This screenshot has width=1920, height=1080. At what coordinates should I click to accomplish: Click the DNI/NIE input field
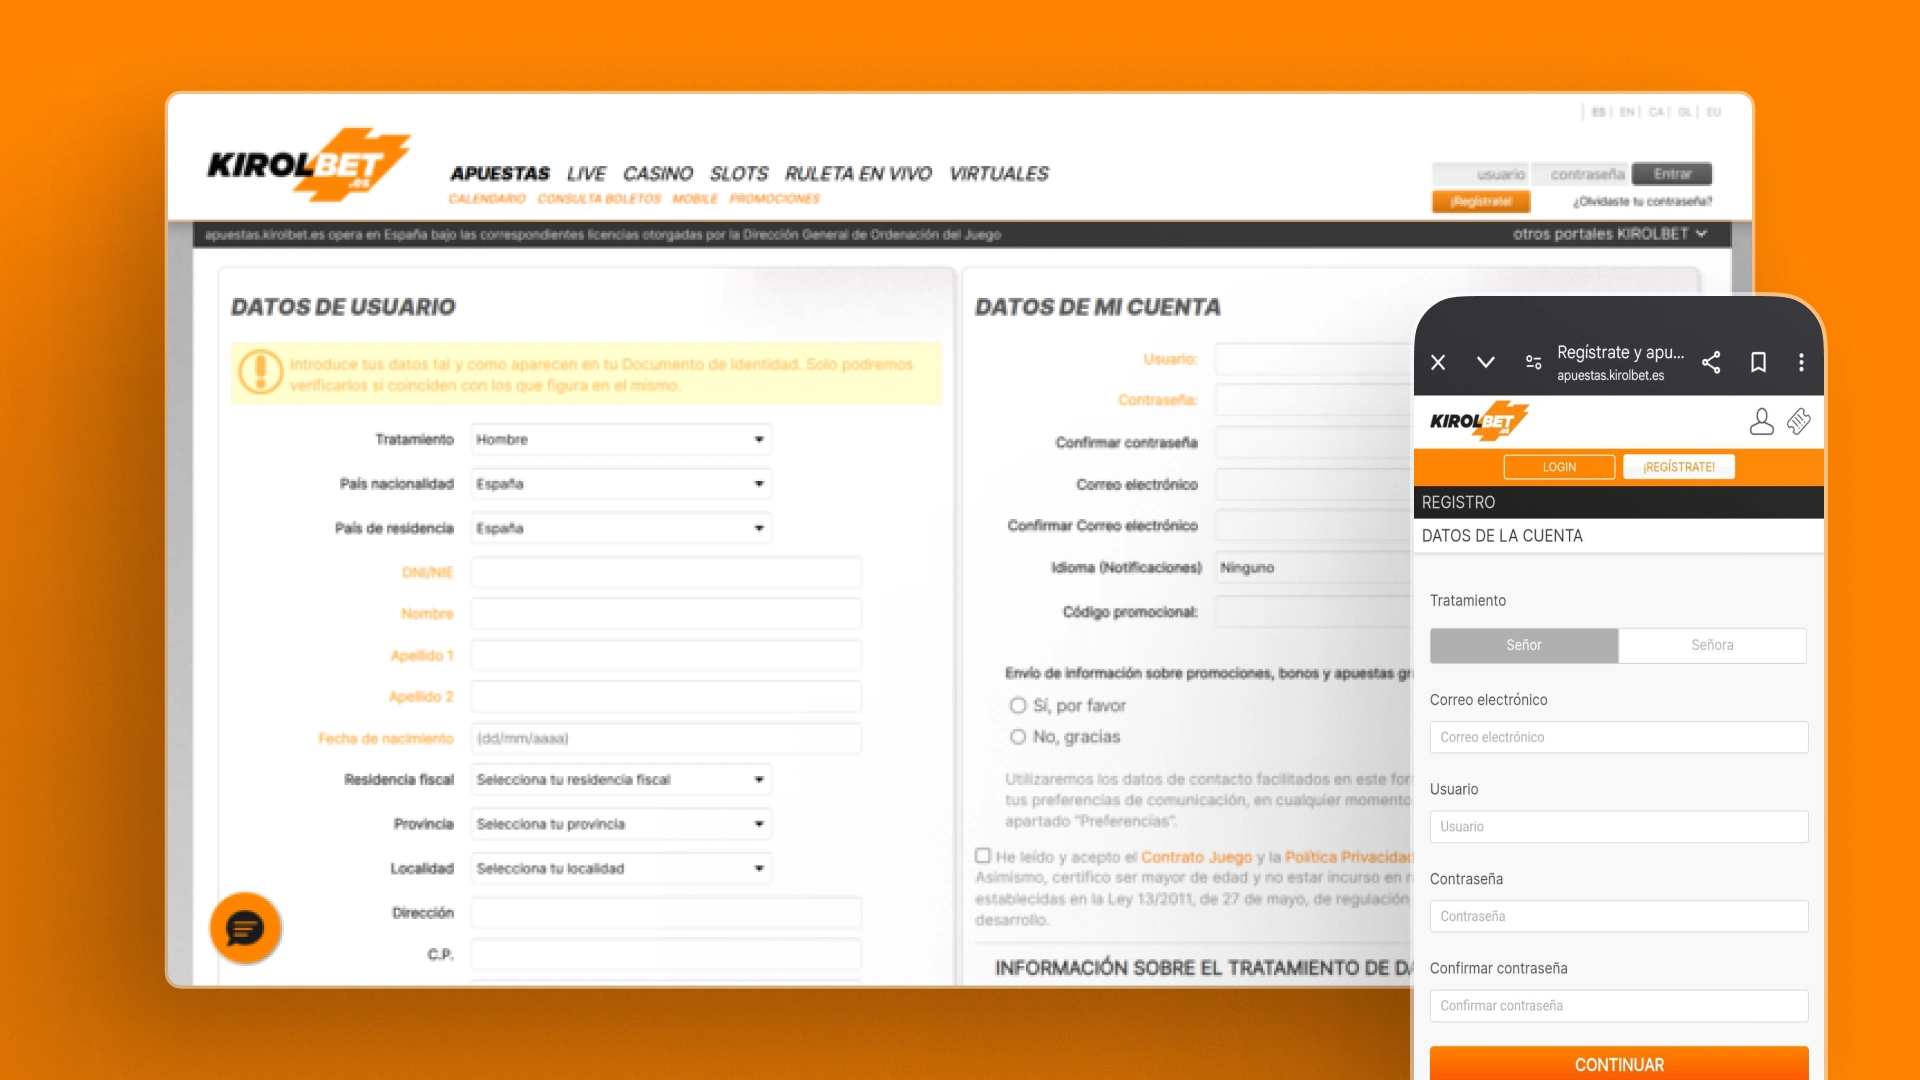tap(666, 572)
